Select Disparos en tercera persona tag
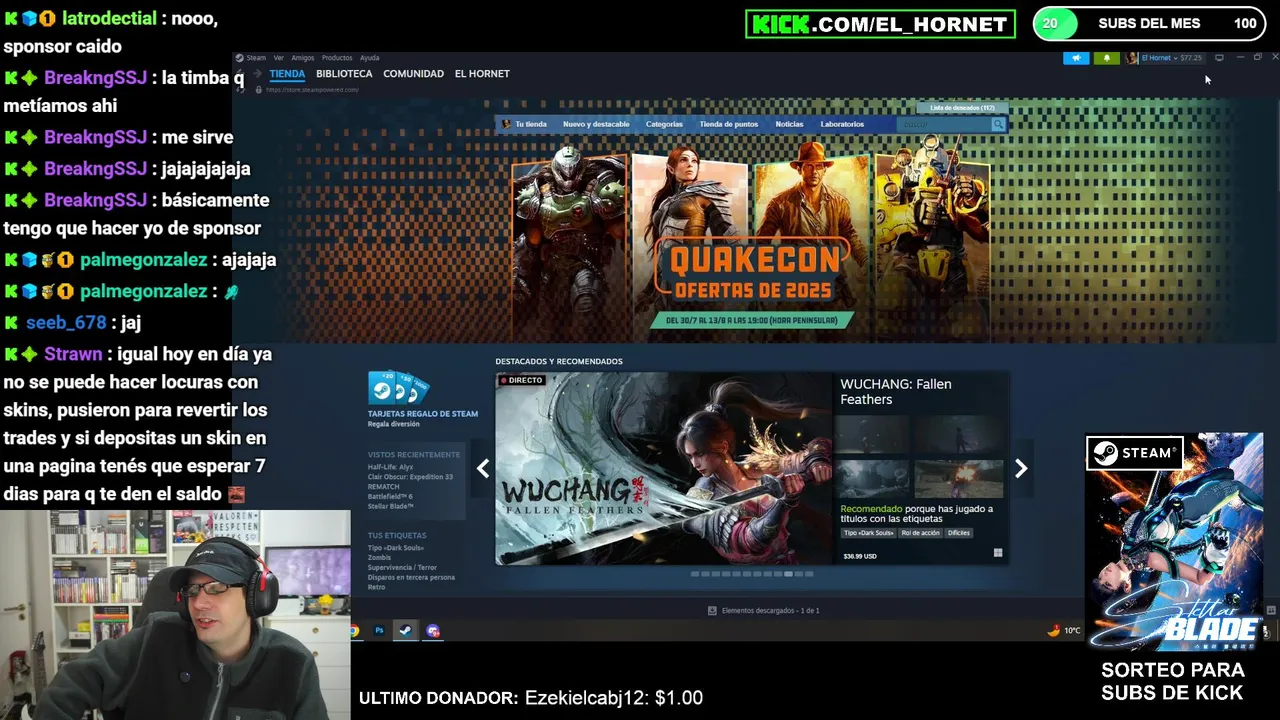 click(x=411, y=577)
